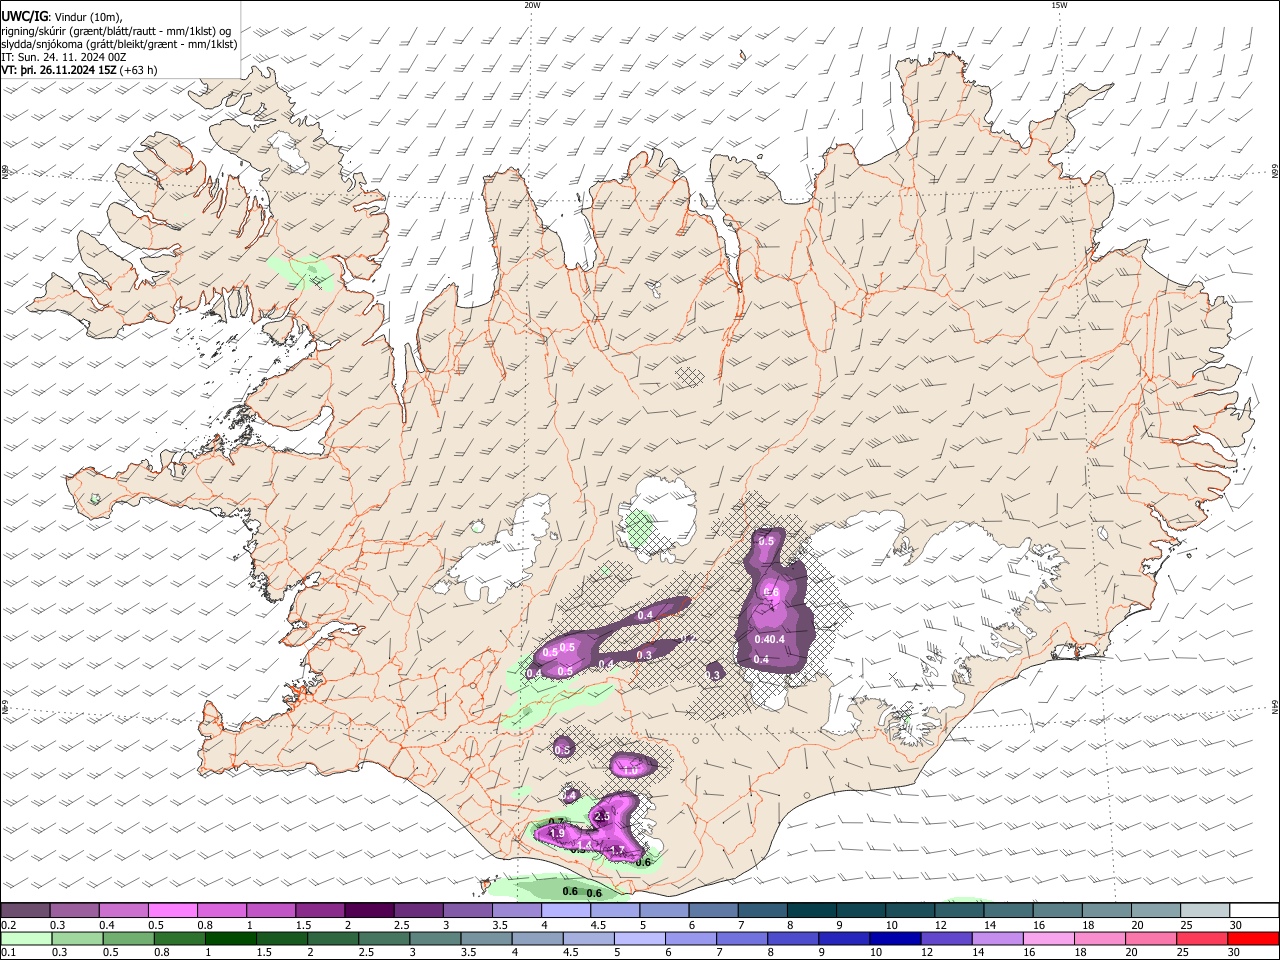Click the 'VT: þri. 26.11.2024 15Z (+63 h)' line
1280x960 pixels.
click(x=80, y=70)
